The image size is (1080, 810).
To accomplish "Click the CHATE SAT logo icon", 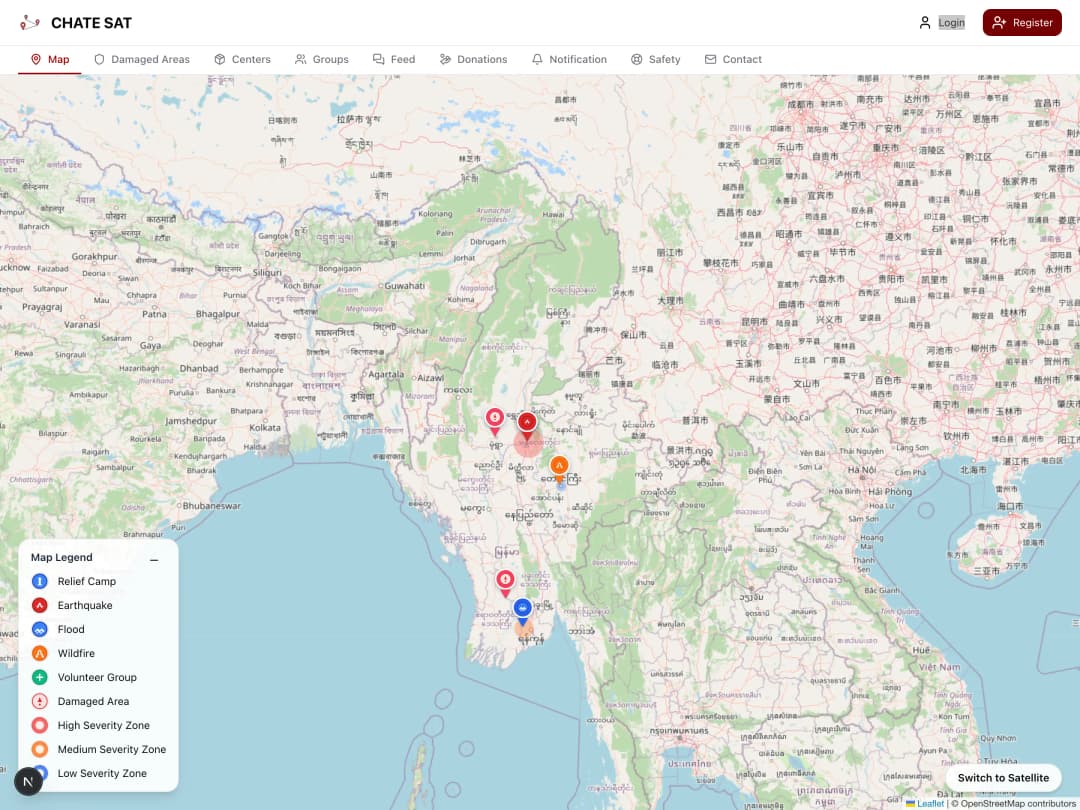I will click(x=30, y=21).
